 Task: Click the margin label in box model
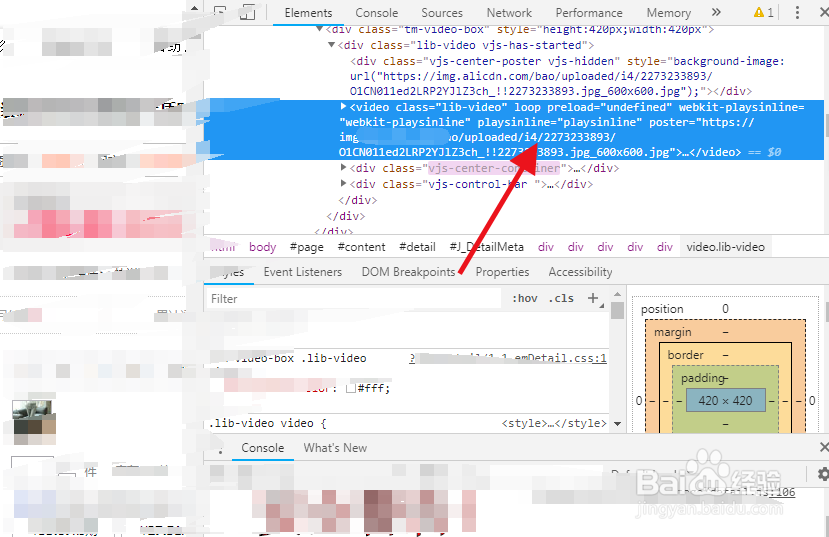(673, 332)
